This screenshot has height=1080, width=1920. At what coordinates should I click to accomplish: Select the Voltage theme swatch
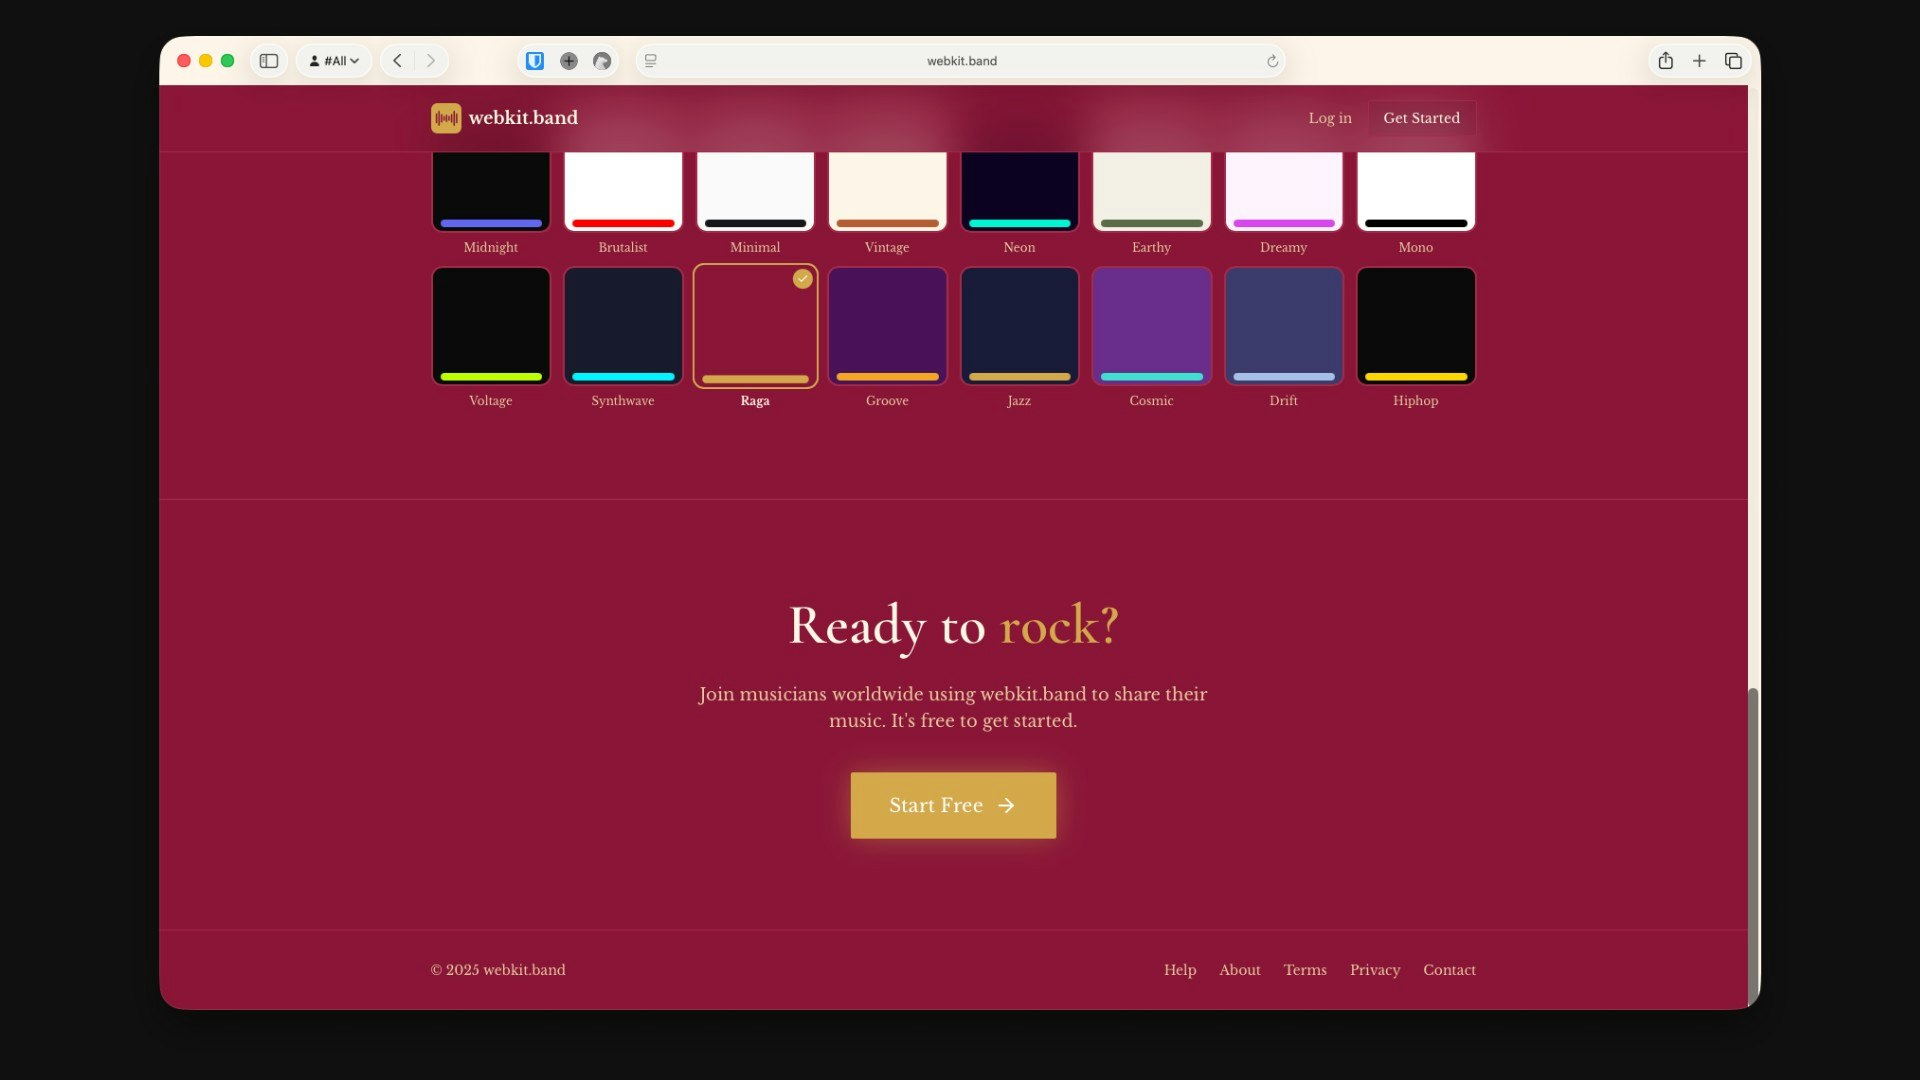pos(490,325)
